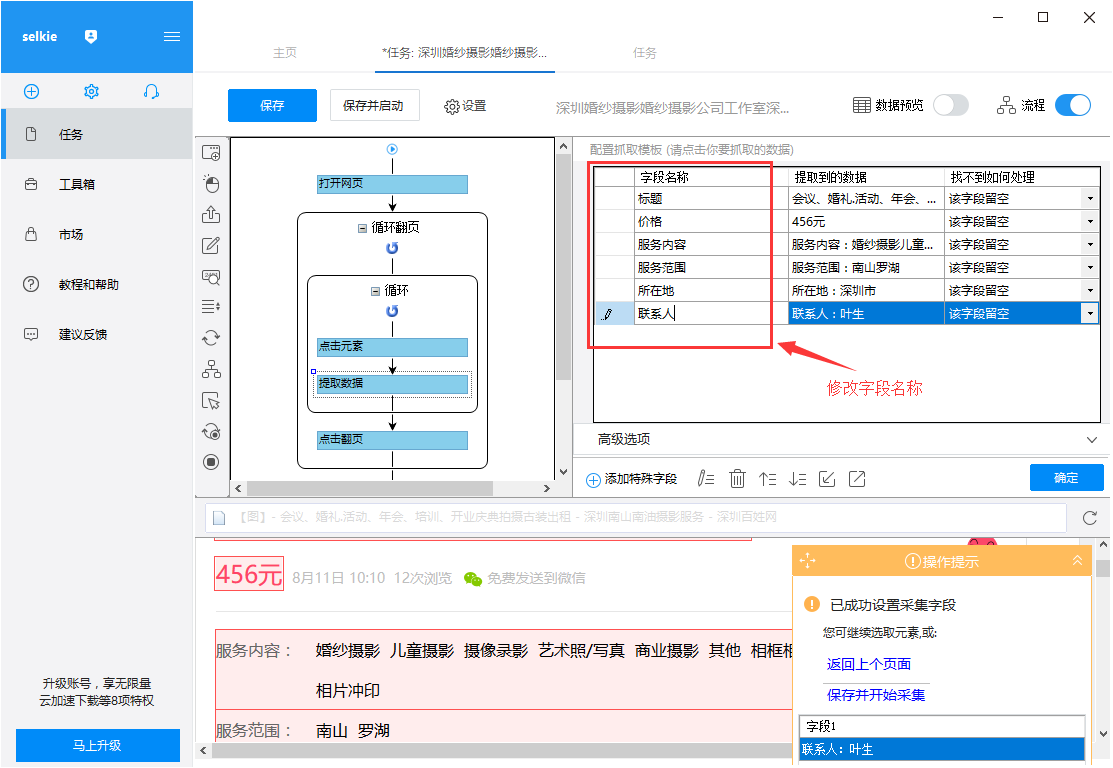Select the click element mouse tool
The height and width of the screenshot is (768, 1113).
[x=211, y=184]
